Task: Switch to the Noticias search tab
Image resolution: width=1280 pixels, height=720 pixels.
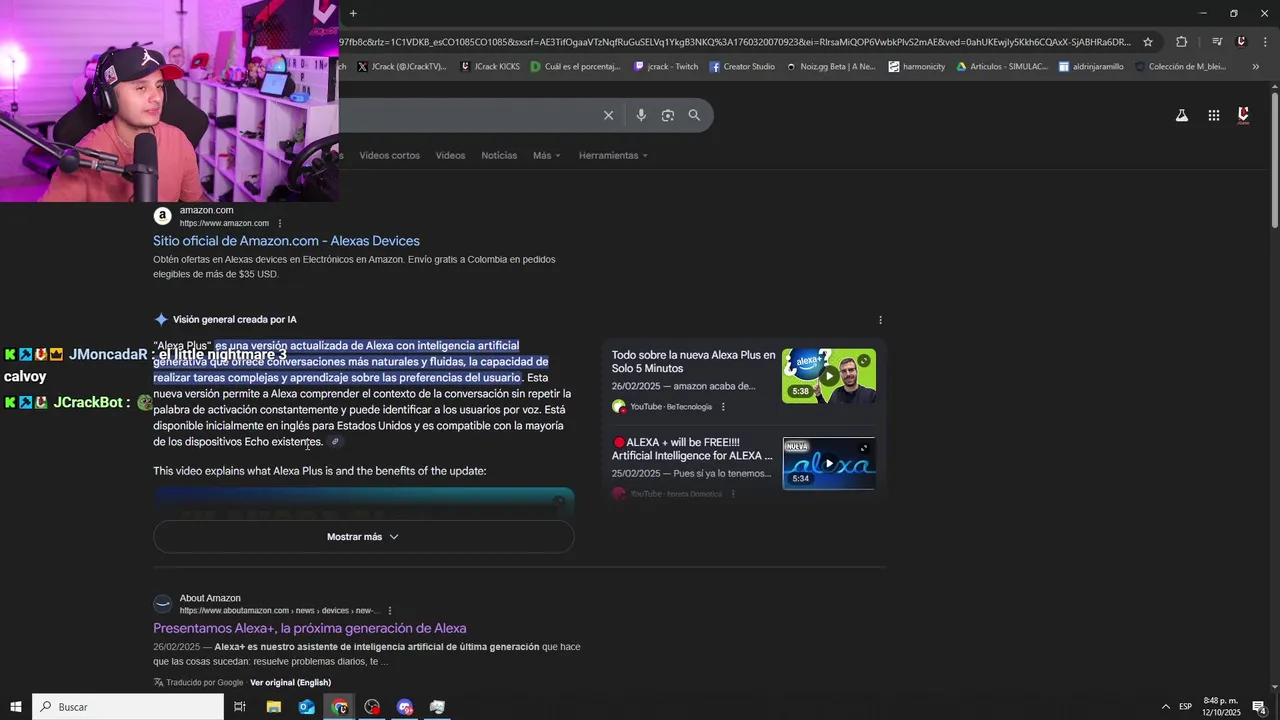Action: 499,156
